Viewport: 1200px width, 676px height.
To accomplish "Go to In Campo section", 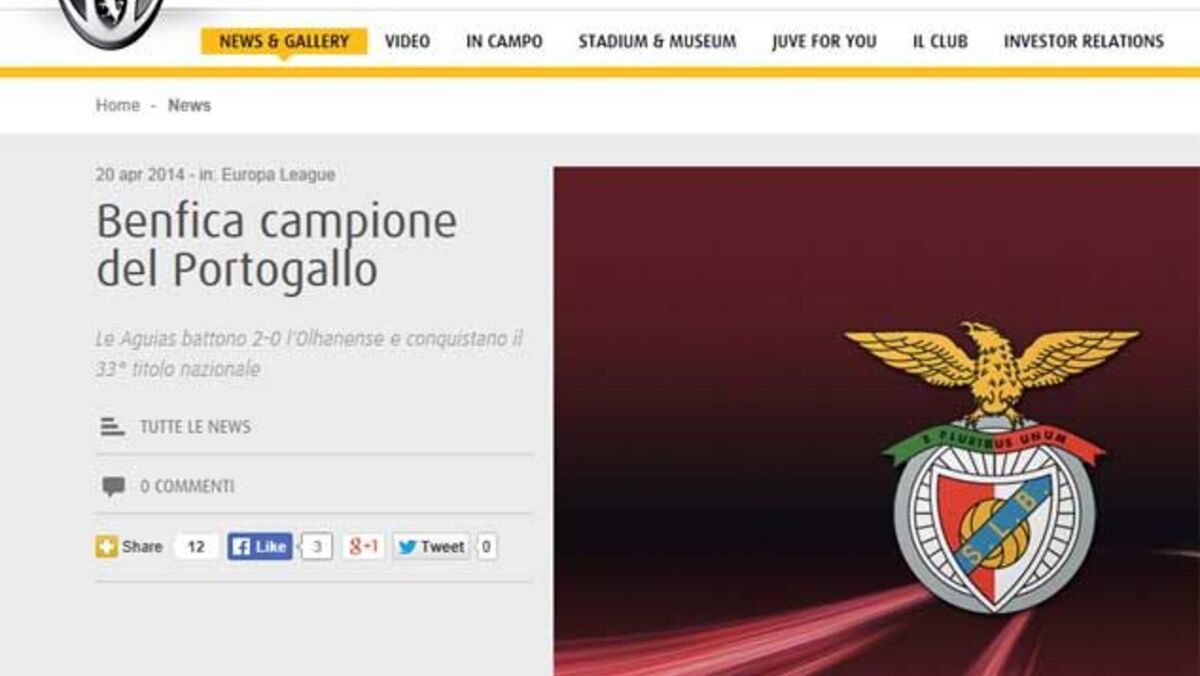I will pos(504,41).
